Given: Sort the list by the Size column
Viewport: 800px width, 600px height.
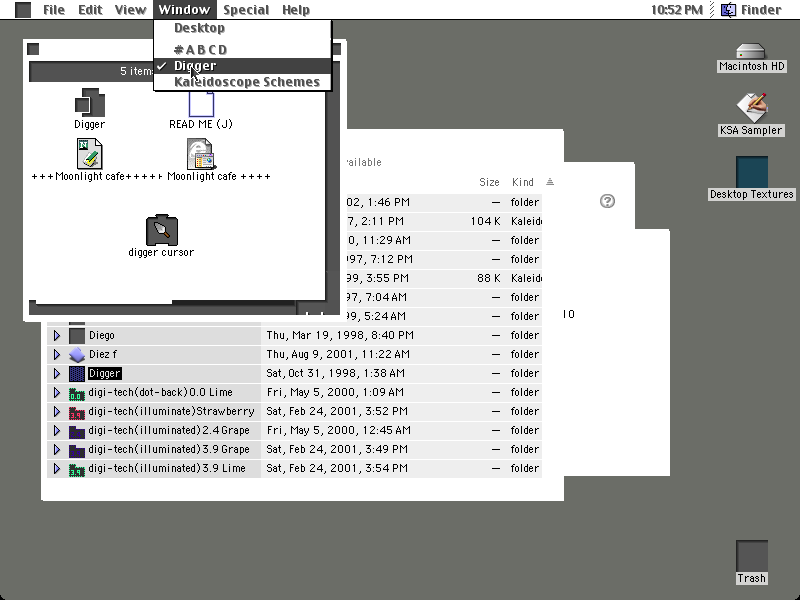Looking at the screenshot, I should point(489,182).
